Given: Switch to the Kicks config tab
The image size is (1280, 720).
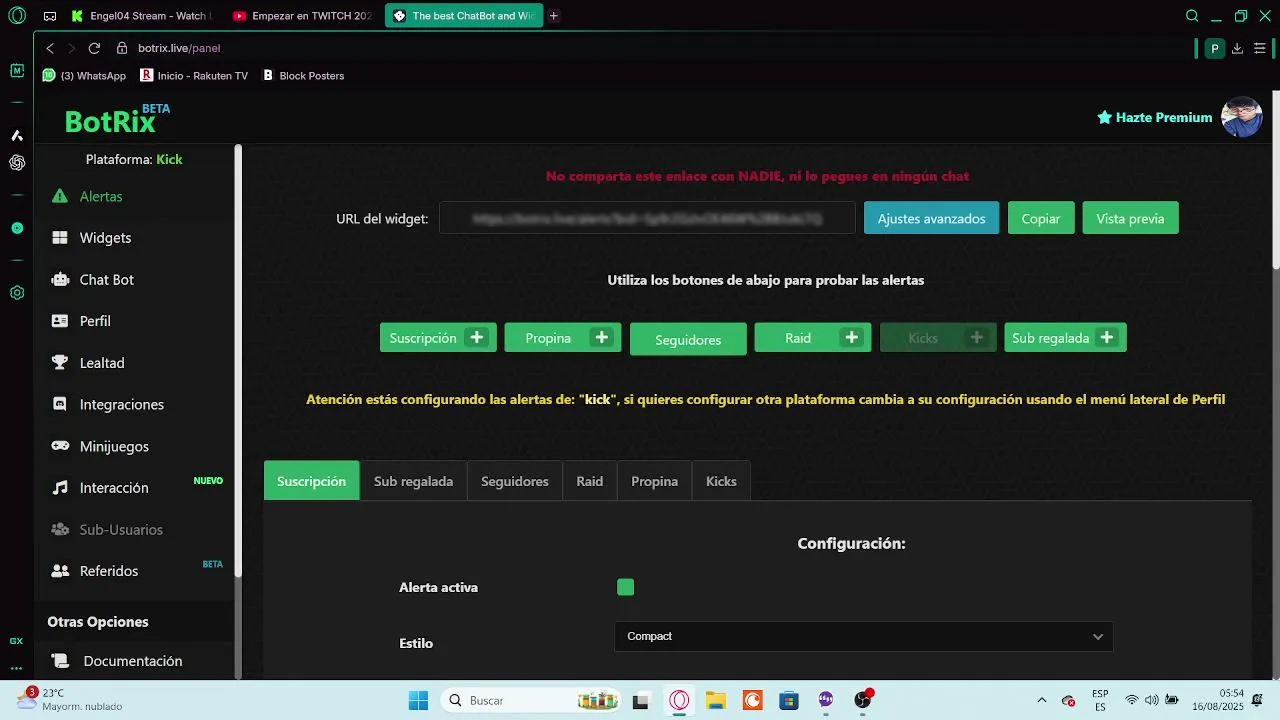Looking at the screenshot, I should click(721, 481).
